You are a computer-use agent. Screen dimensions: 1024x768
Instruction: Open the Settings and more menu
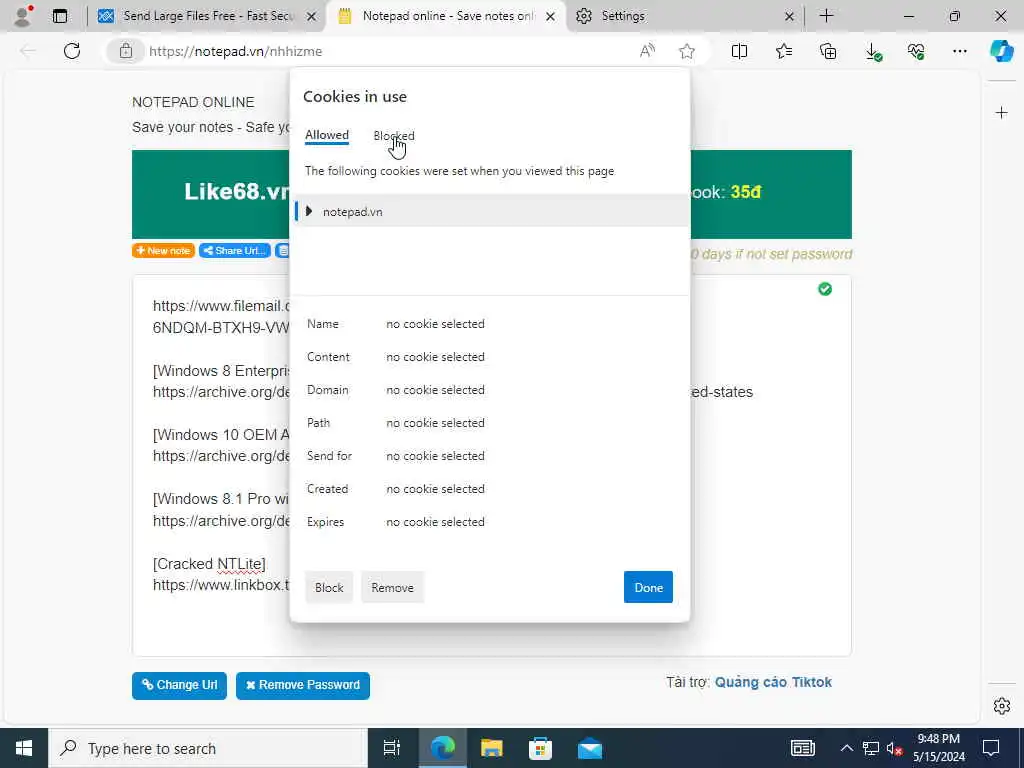tap(959, 51)
